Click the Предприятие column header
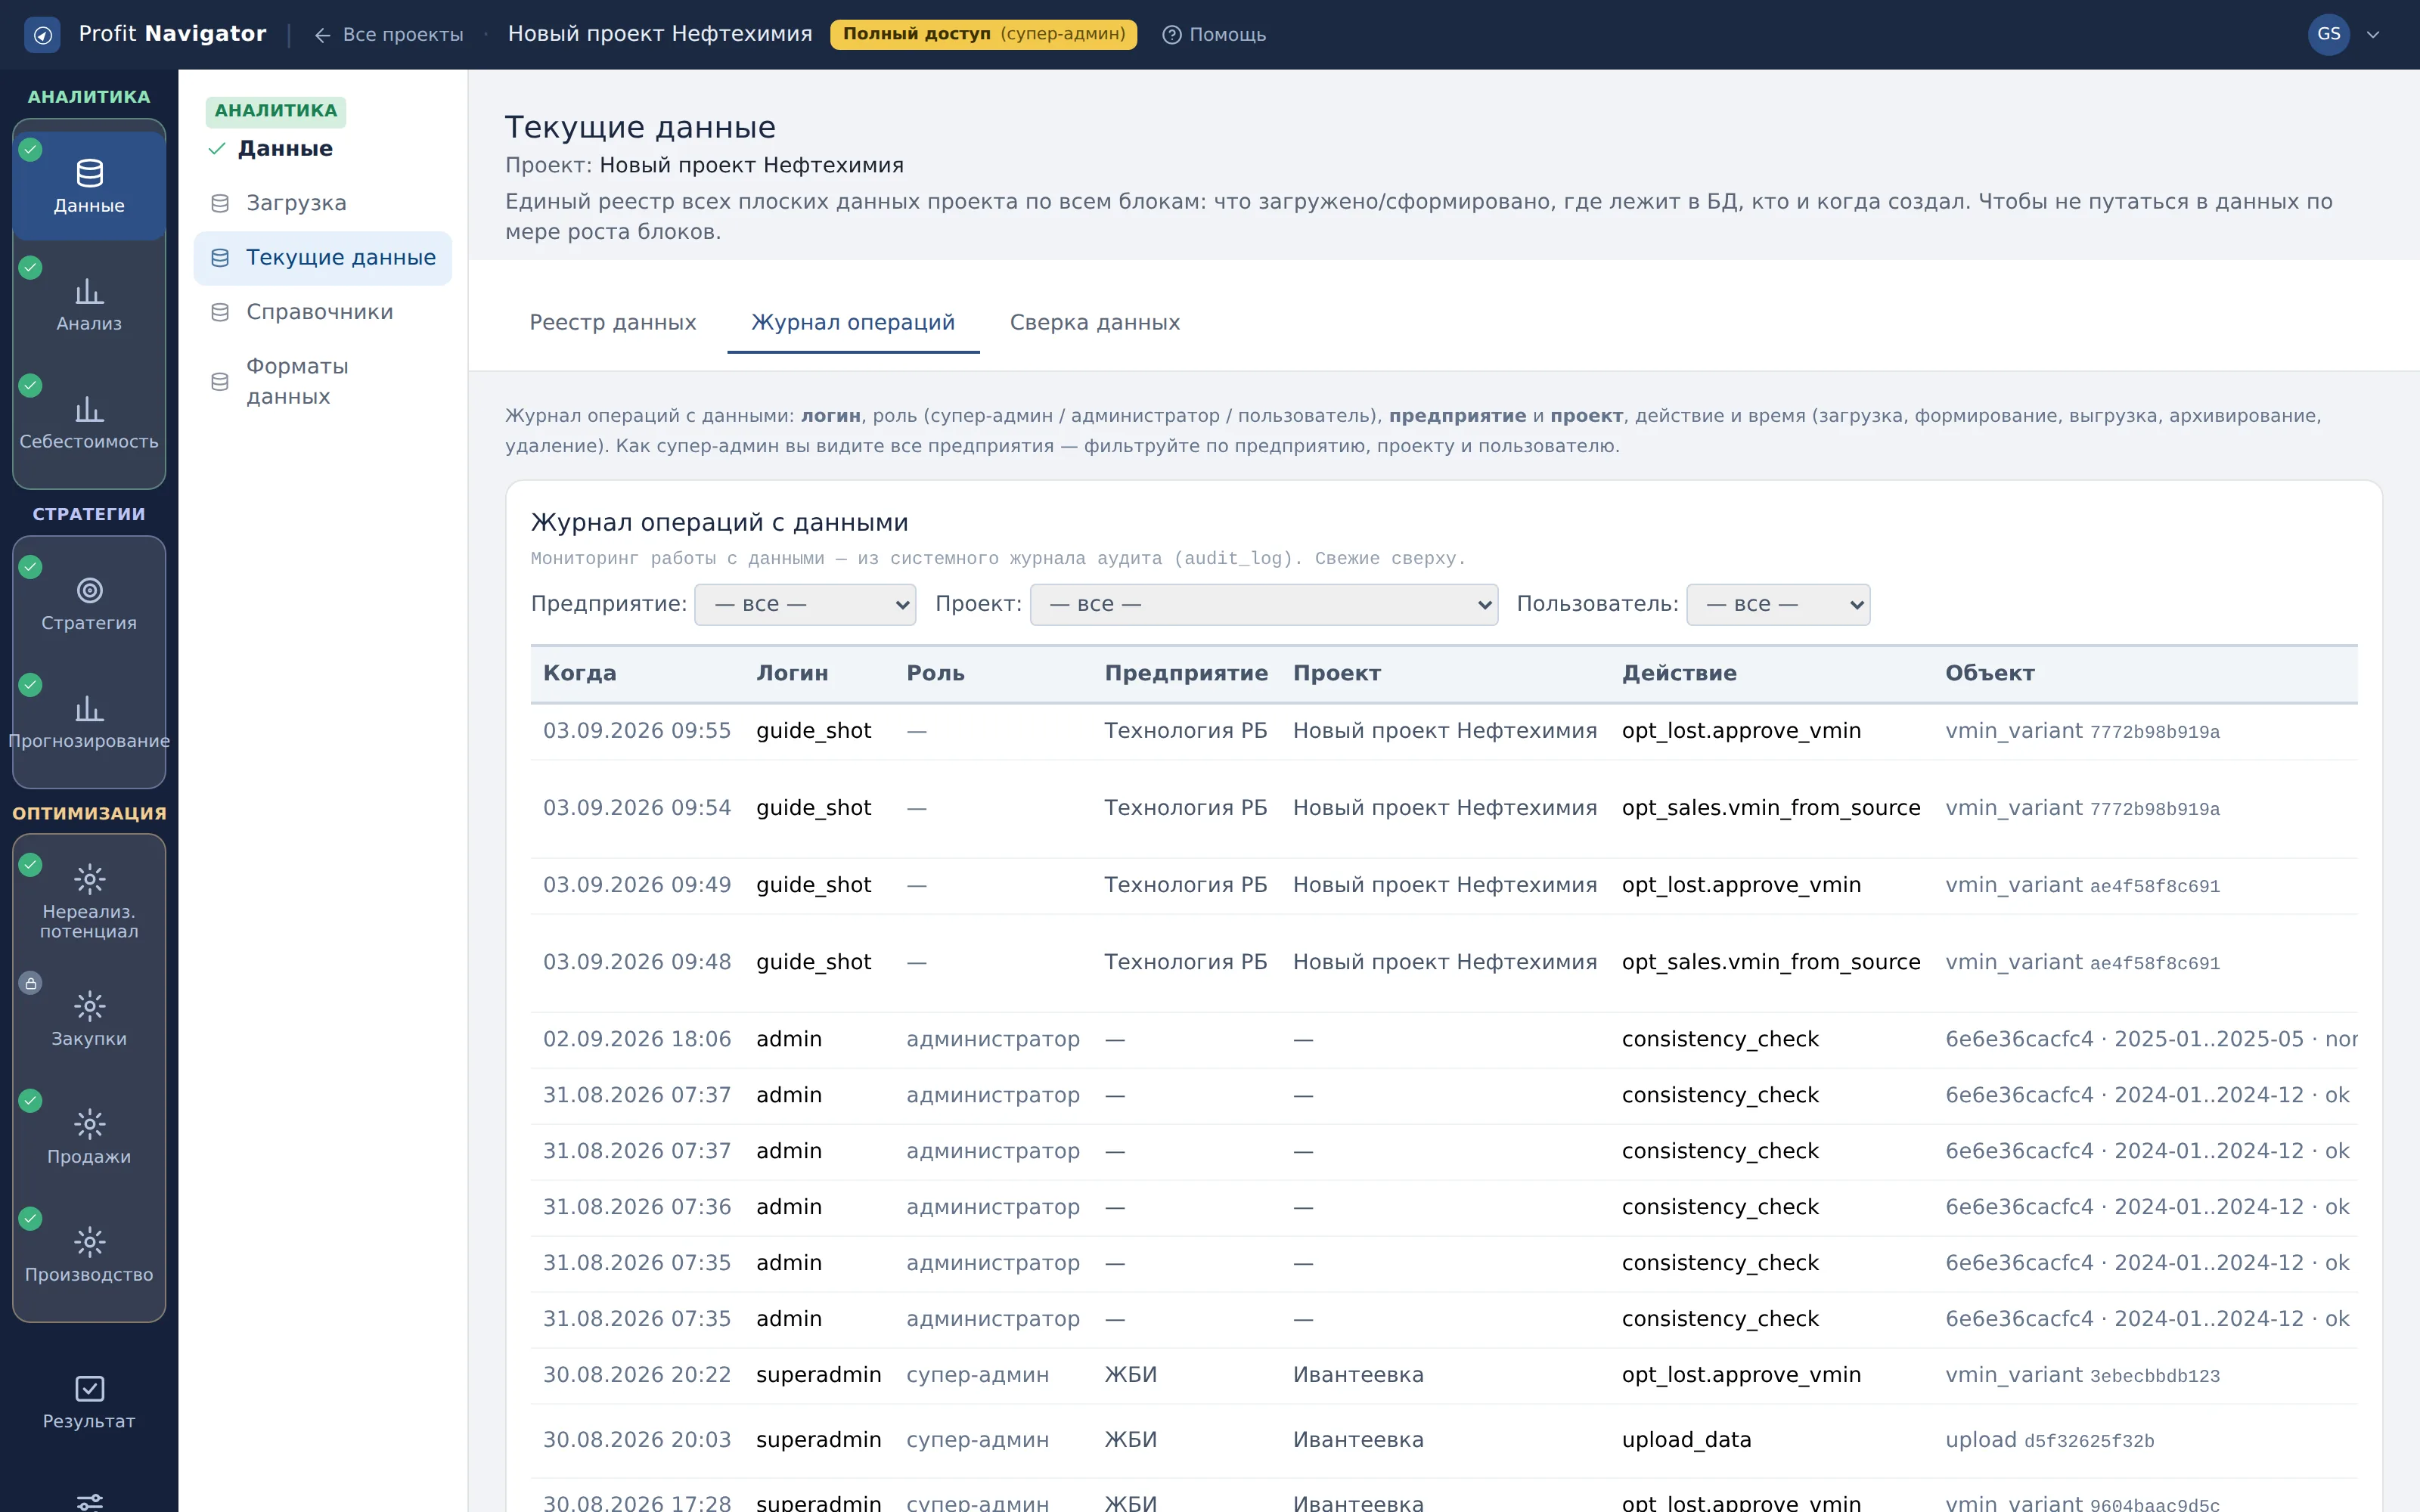 (1186, 673)
